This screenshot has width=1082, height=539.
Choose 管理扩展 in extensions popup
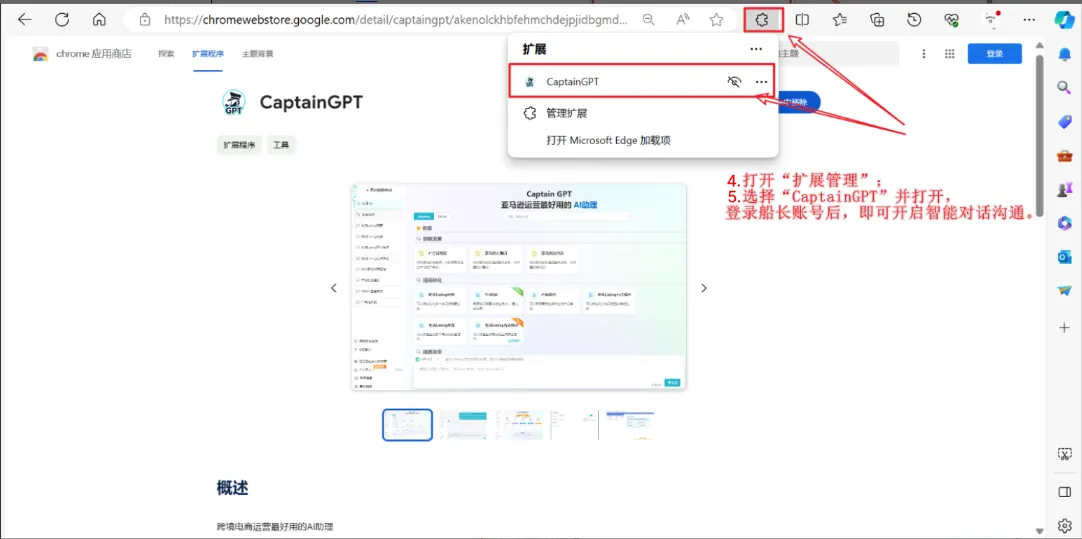coord(643,113)
